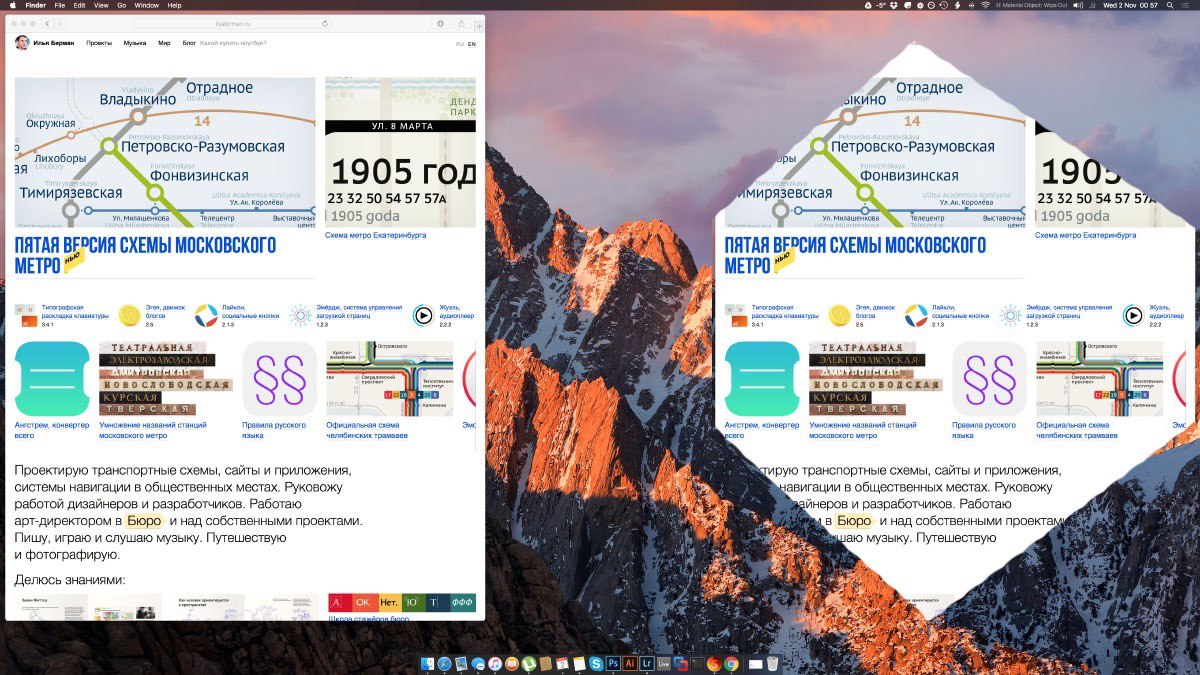The width and height of the screenshot is (1200, 675).
Task: Open the Share button in Safari toolbar
Action: (x=462, y=22)
